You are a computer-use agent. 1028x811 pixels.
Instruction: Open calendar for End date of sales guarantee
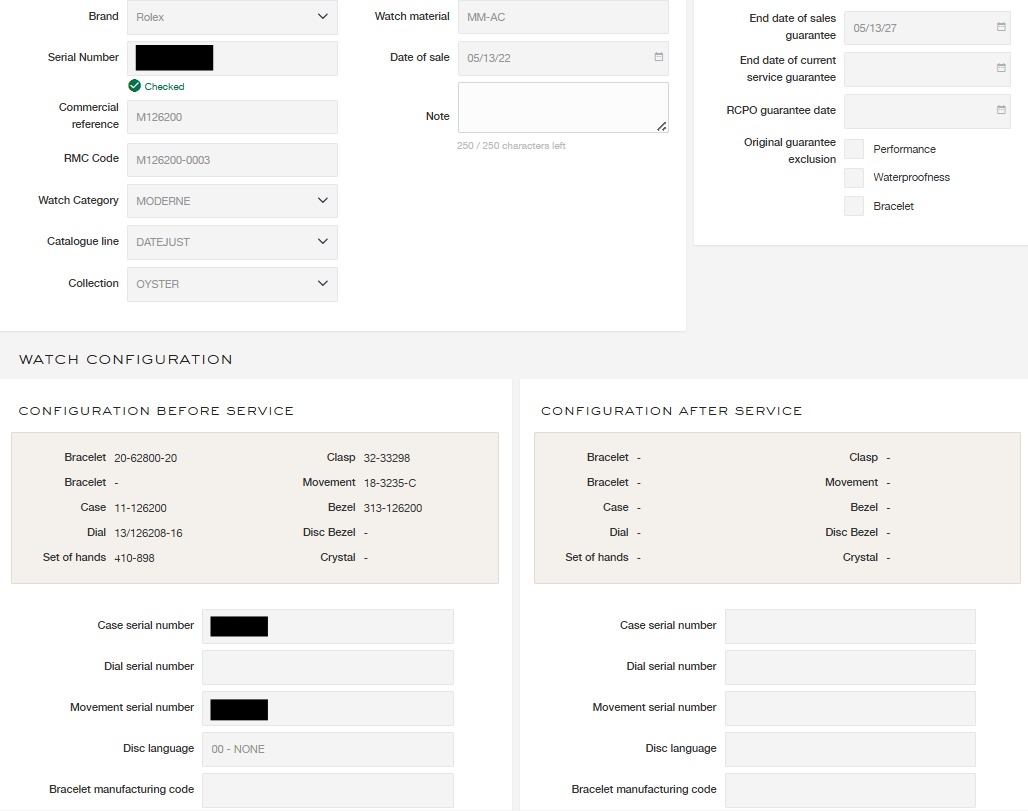pyautogui.click(x=1001, y=27)
